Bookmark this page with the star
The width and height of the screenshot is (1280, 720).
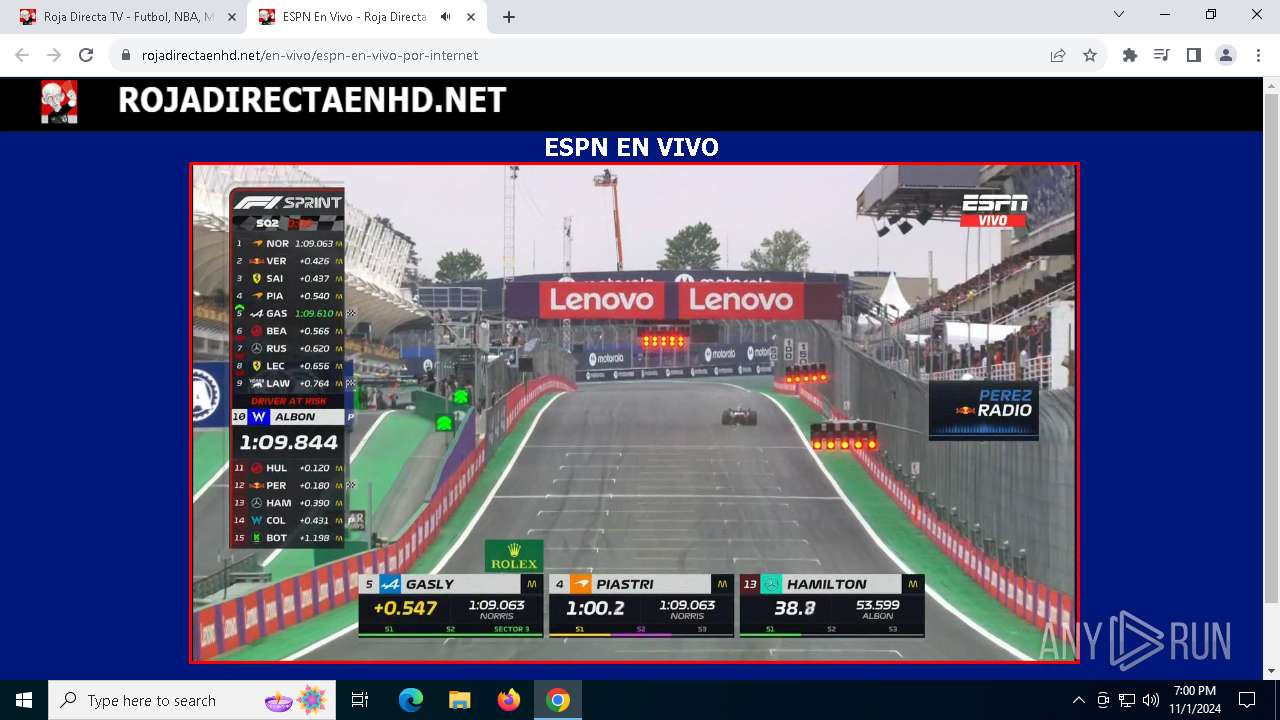tap(1090, 55)
